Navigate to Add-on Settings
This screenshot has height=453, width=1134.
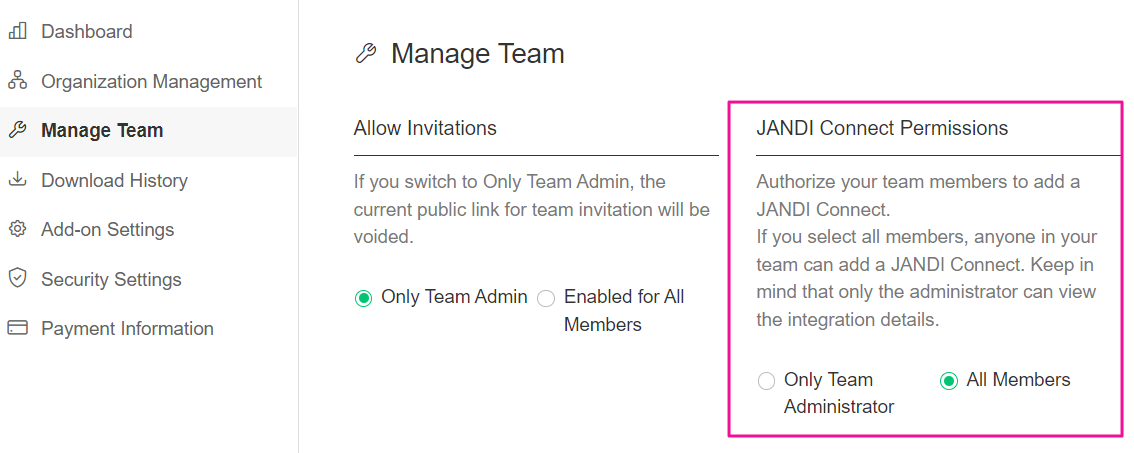pos(107,229)
